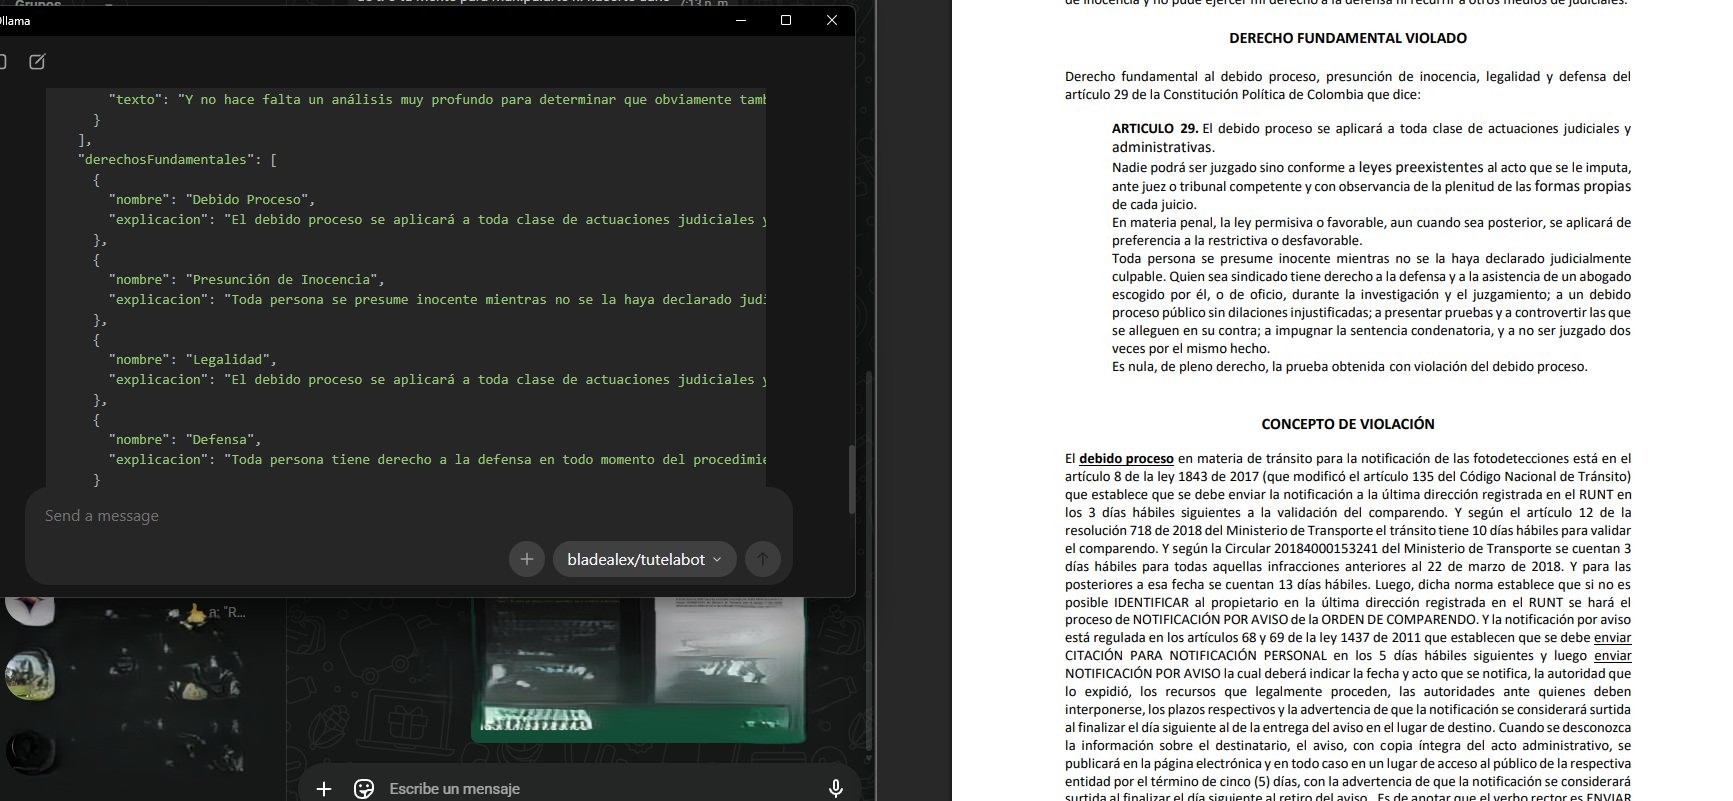Open the bottom WhatsApp chat avatar
The height and width of the screenshot is (801, 1733).
[x=30, y=752]
